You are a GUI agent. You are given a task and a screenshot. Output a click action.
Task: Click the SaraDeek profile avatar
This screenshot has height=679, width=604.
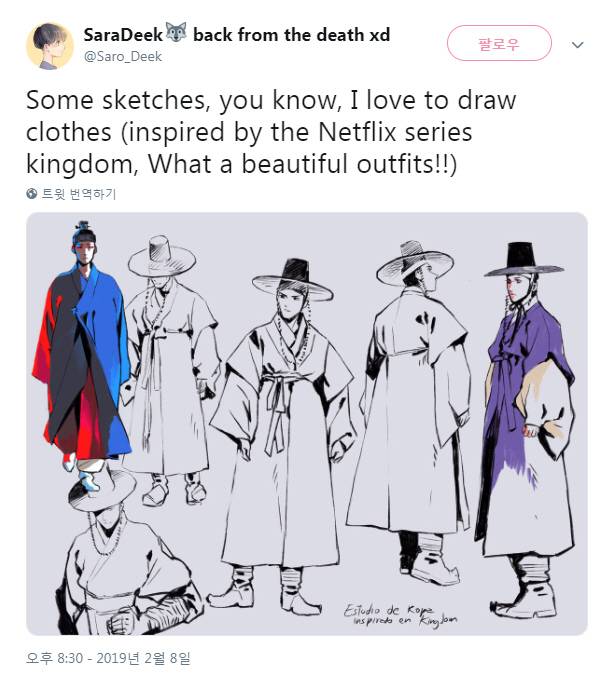[x=50, y=45]
